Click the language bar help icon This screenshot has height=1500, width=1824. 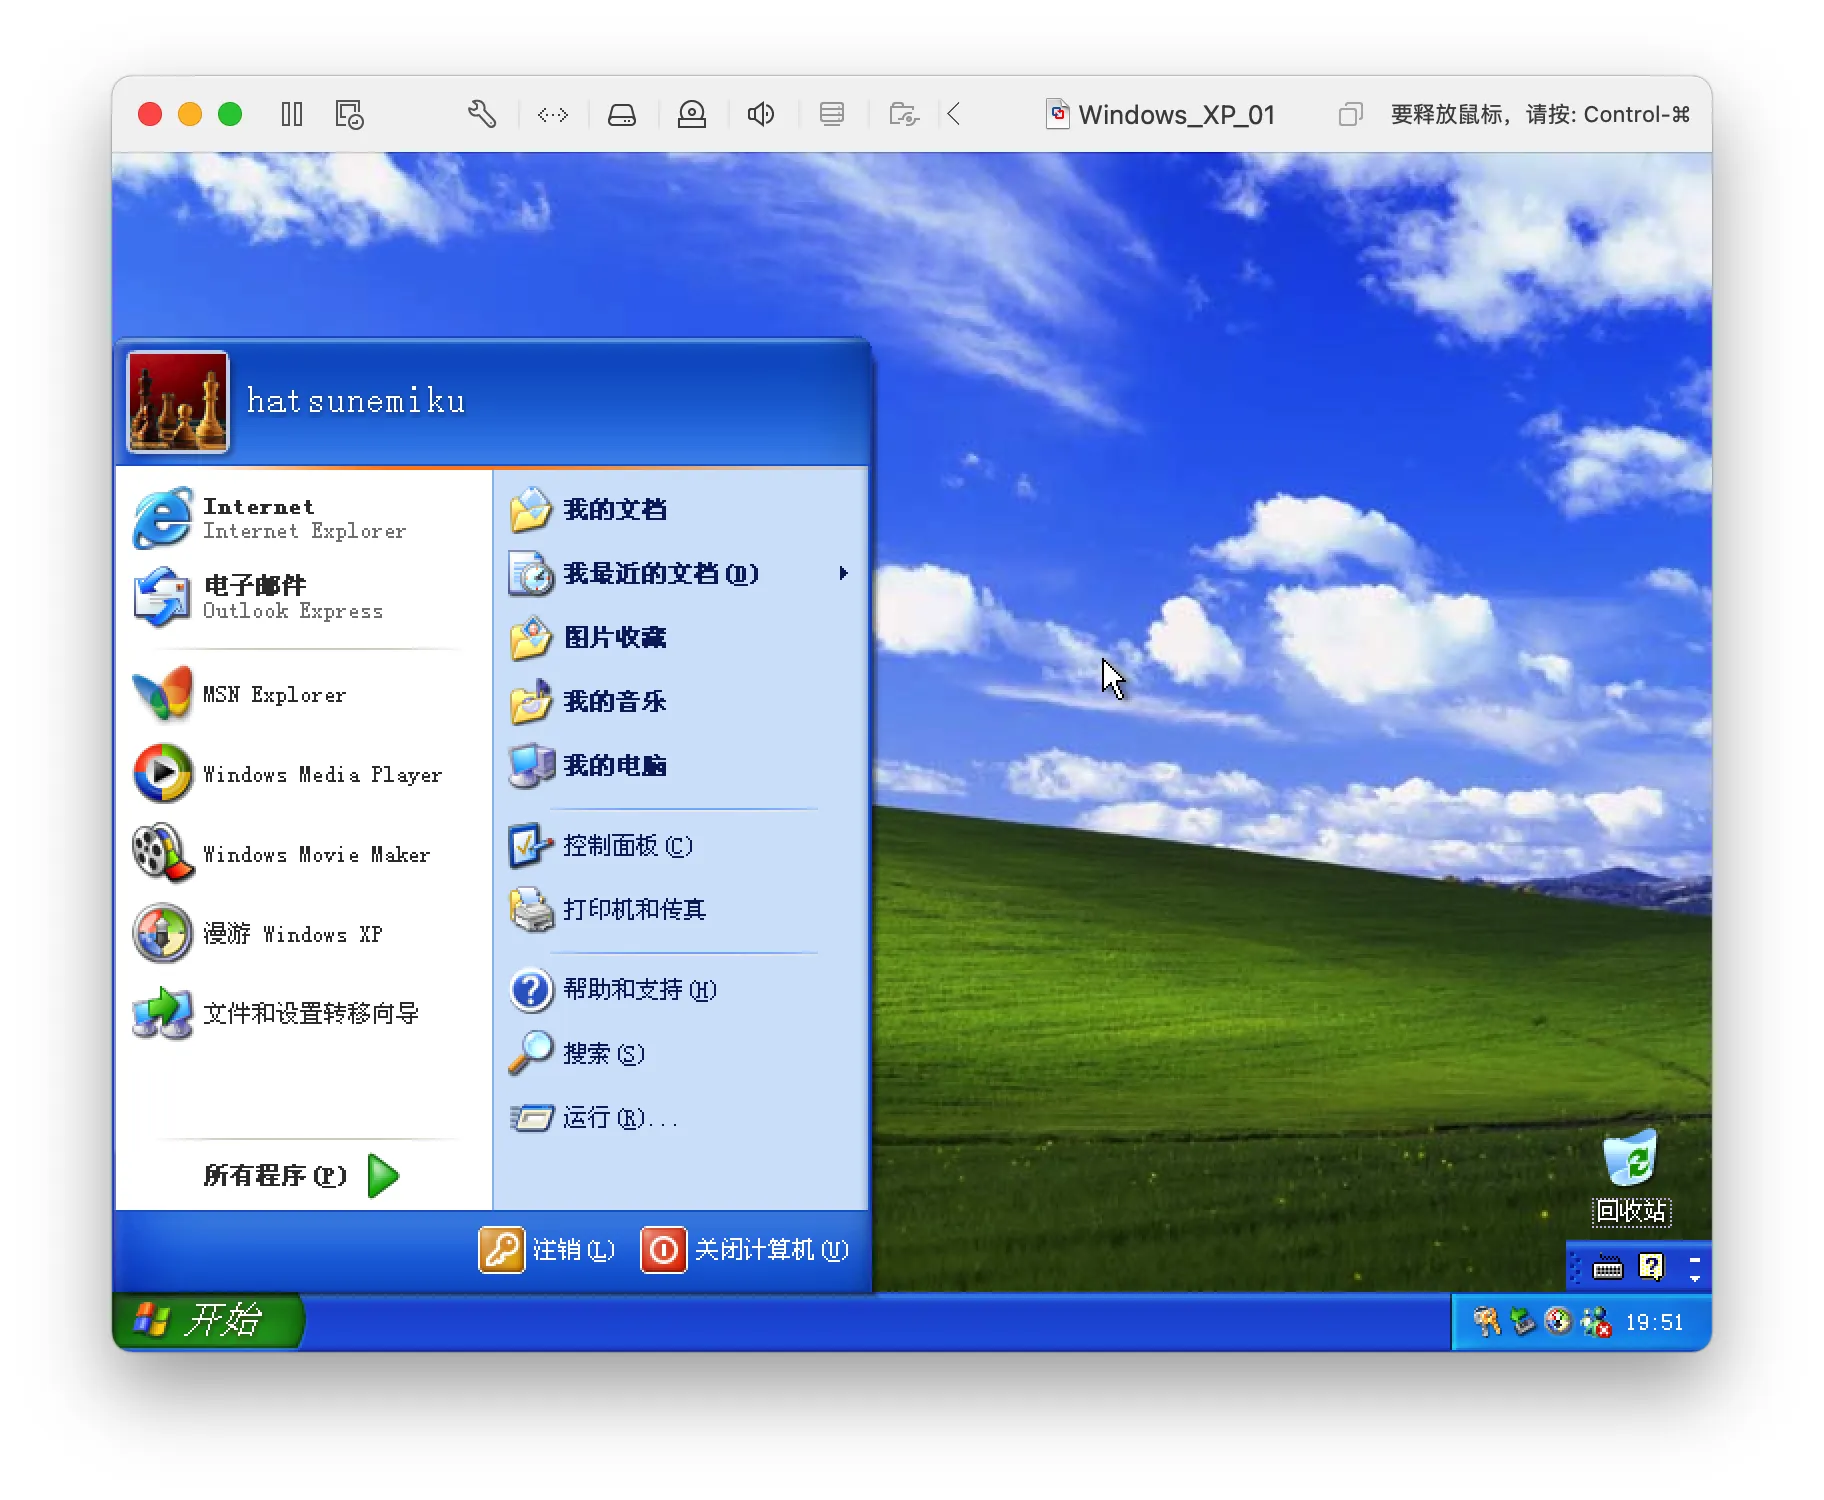coord(1651,1267)
